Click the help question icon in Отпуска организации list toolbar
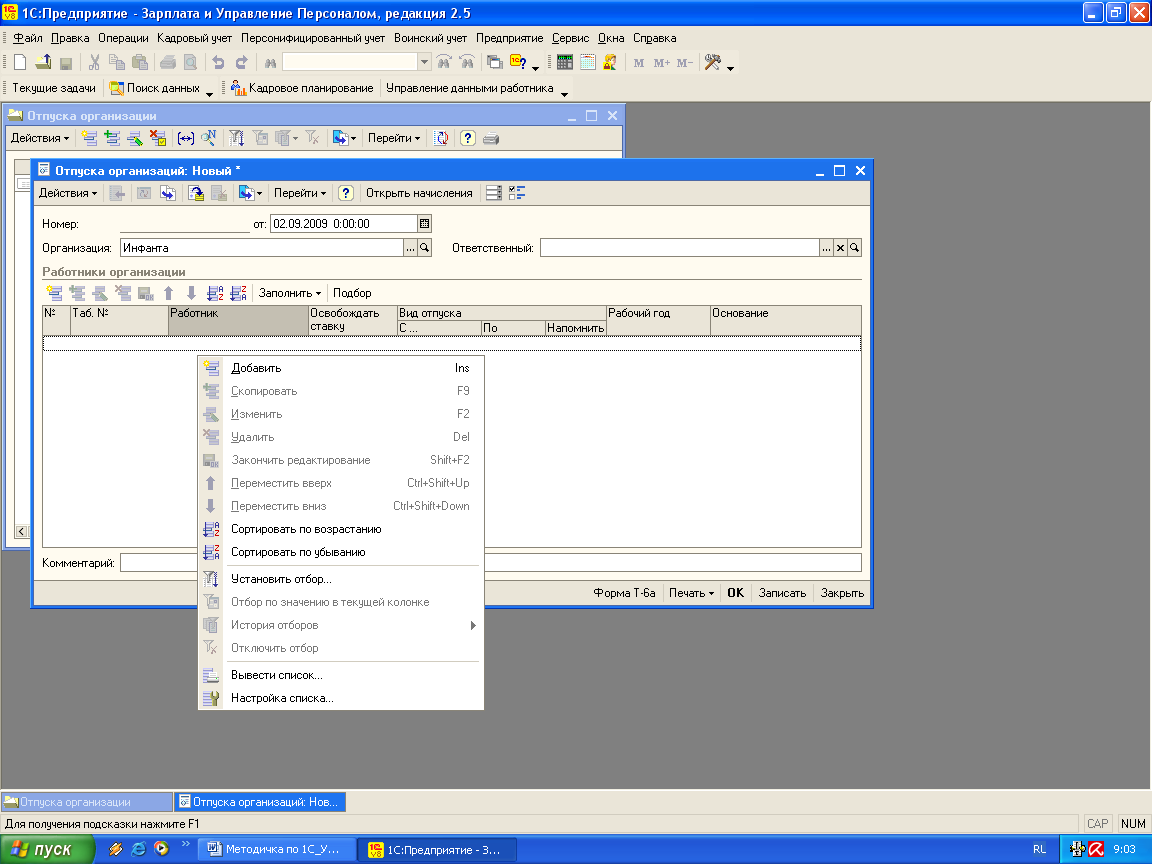Image resolution: width=1152 pixels, height=864 pixels. pyautogui.click(x=468, y=138)
